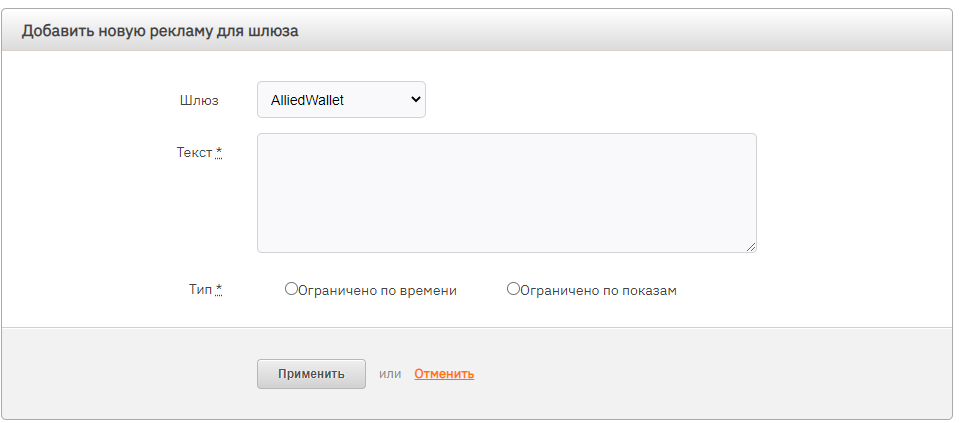Select the Ограничено по показам radio button
Image resolution: width=961 pixels, height=423 pixels.
pyautogui.click(x=513, y=289)
